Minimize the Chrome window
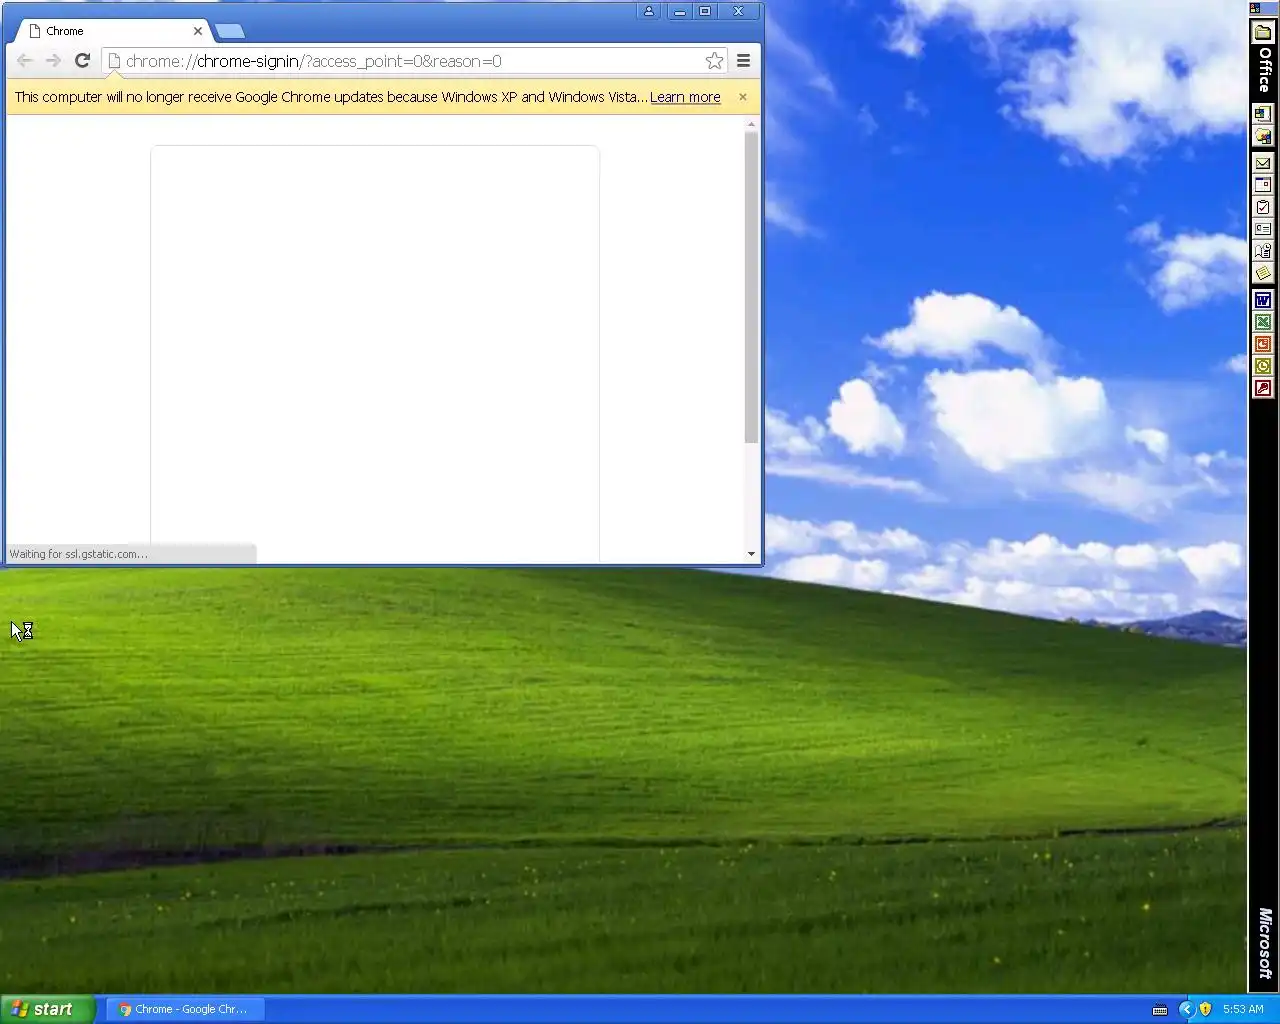Screen dimensions: 1280x1024 click(x=679, y=11)
